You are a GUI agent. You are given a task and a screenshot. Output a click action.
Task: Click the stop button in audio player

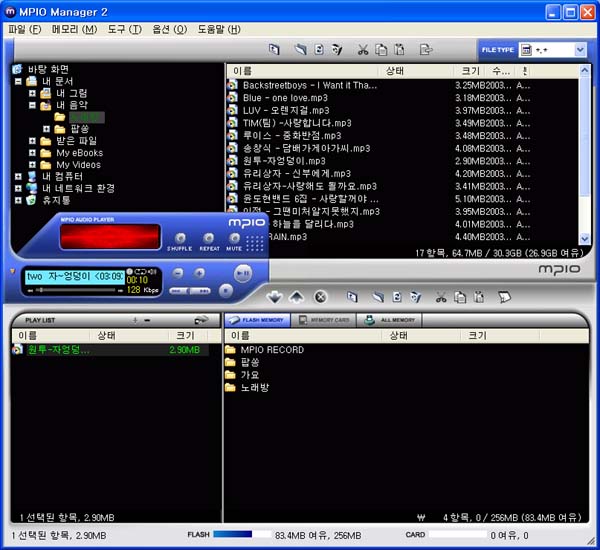coord(226,291)
